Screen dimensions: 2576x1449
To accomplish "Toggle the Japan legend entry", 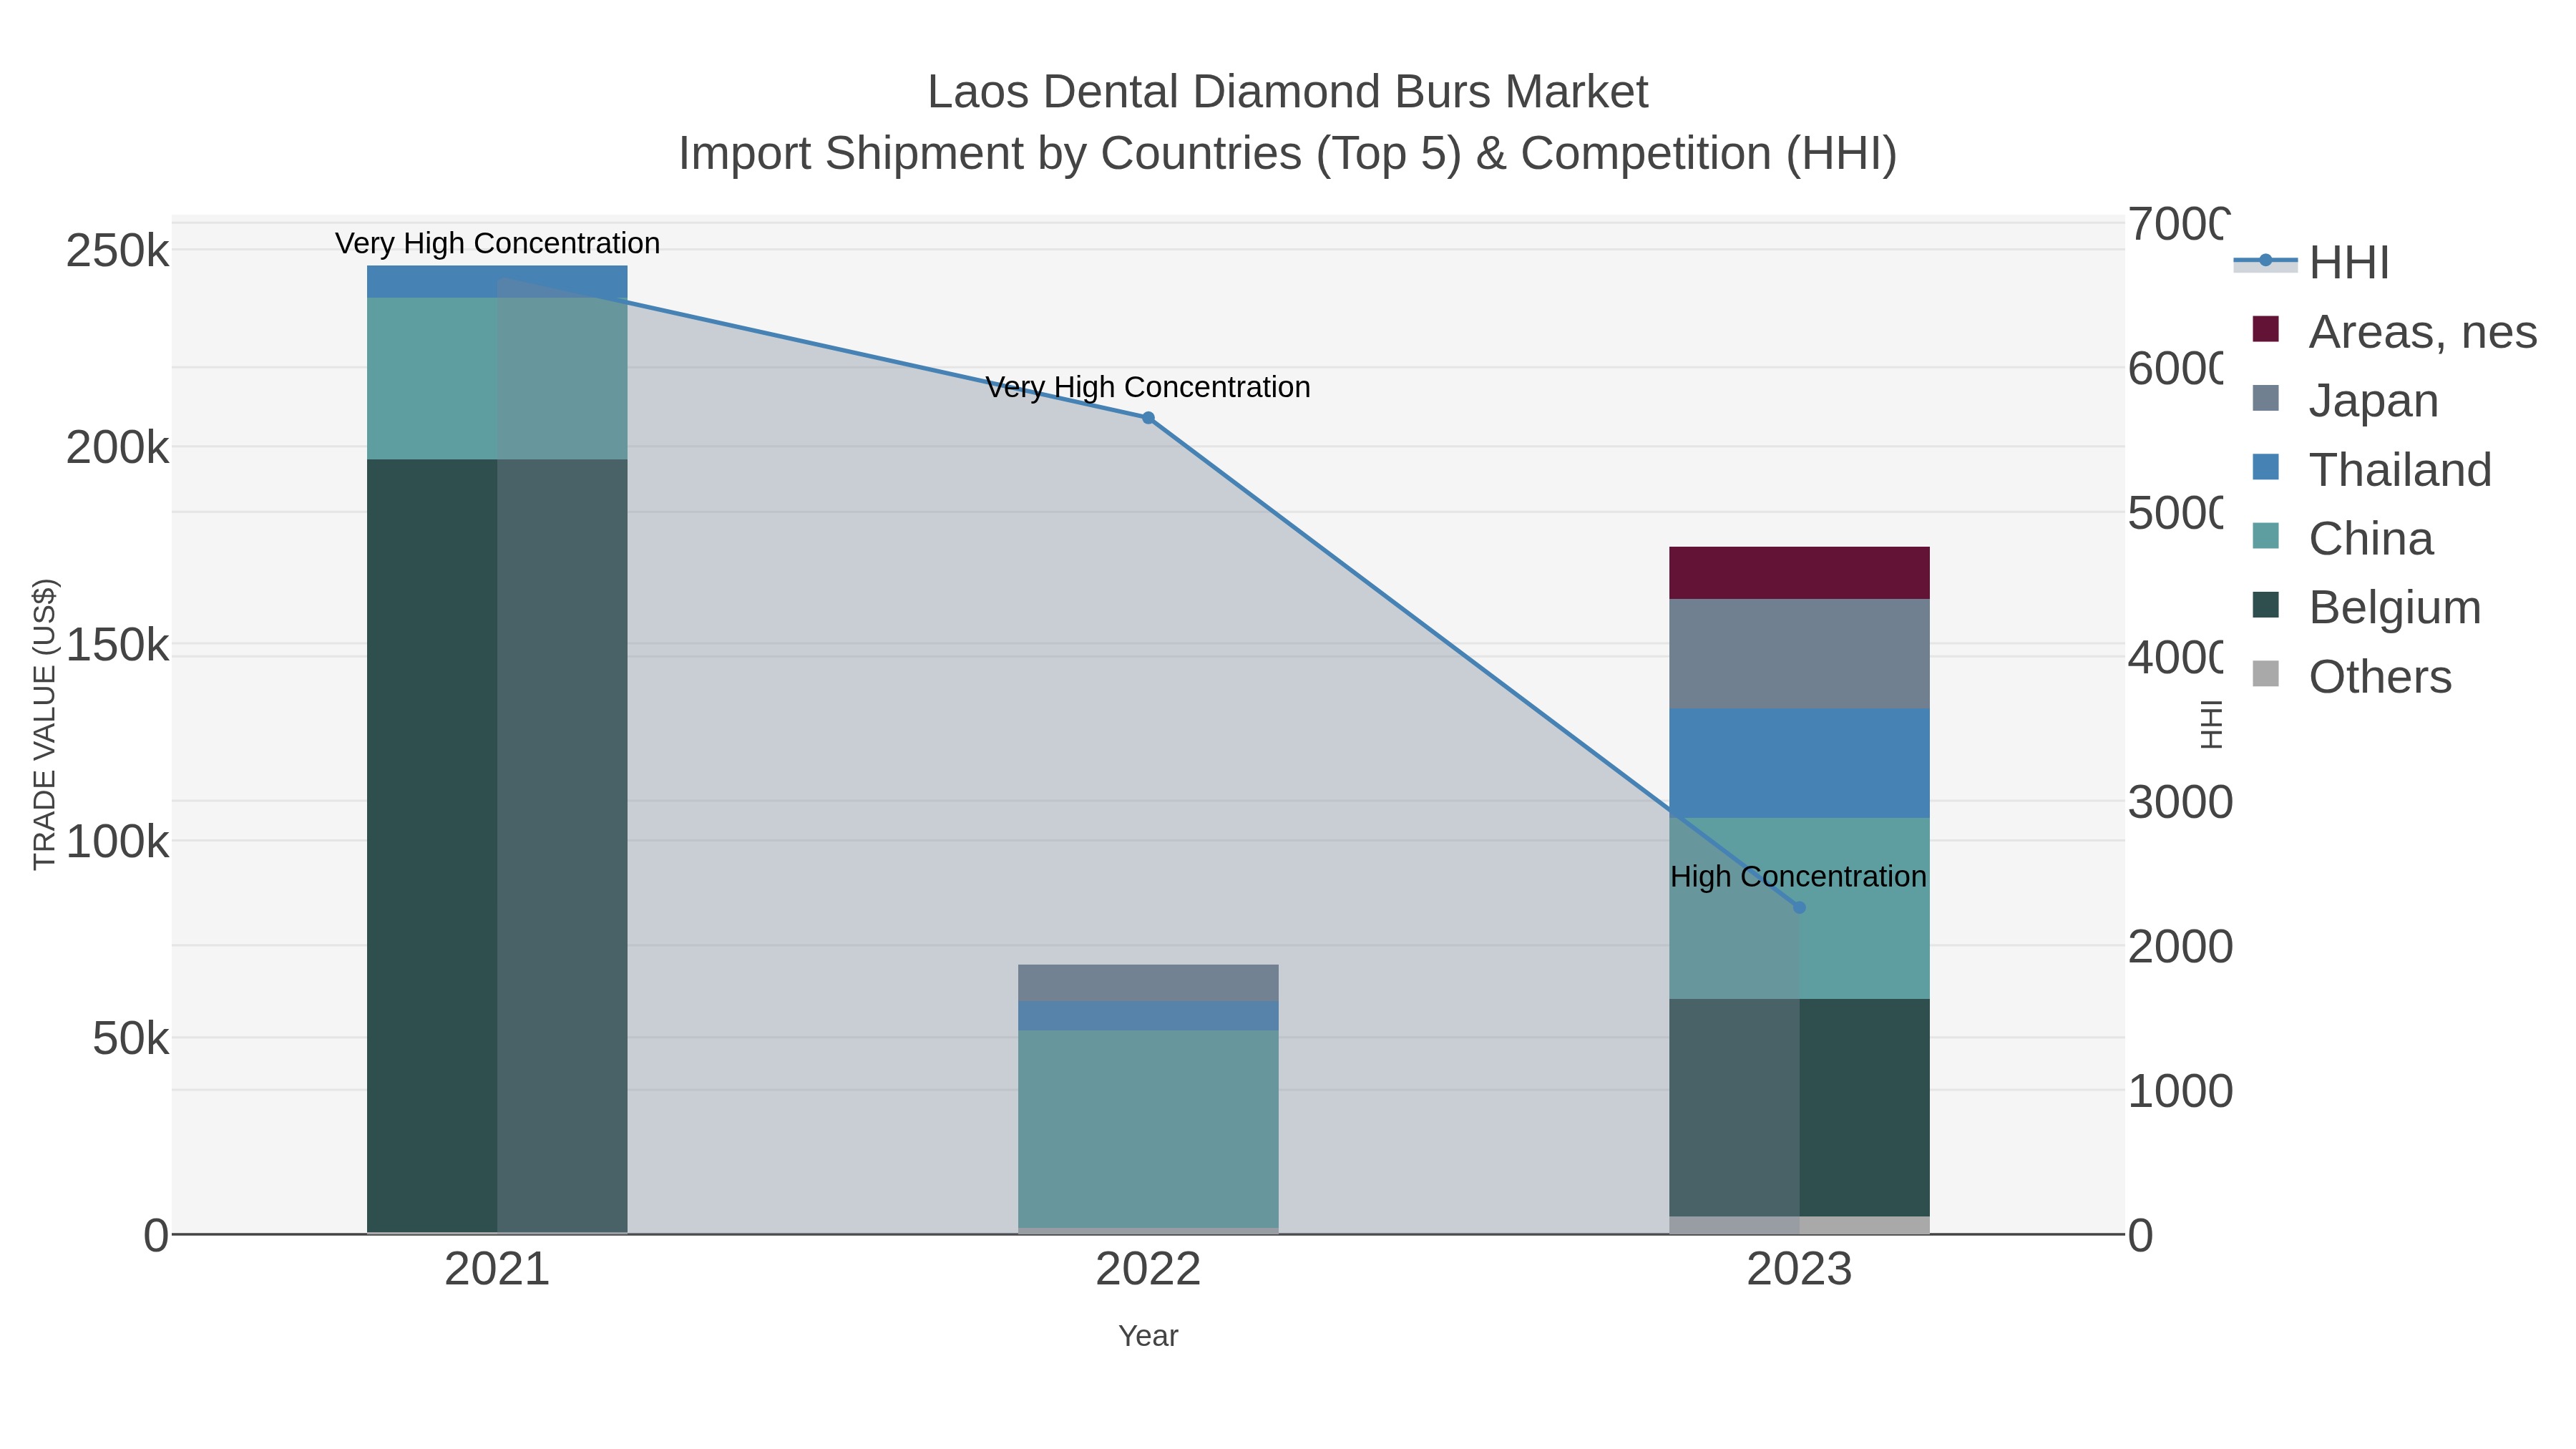I will tap(2345, 400).
